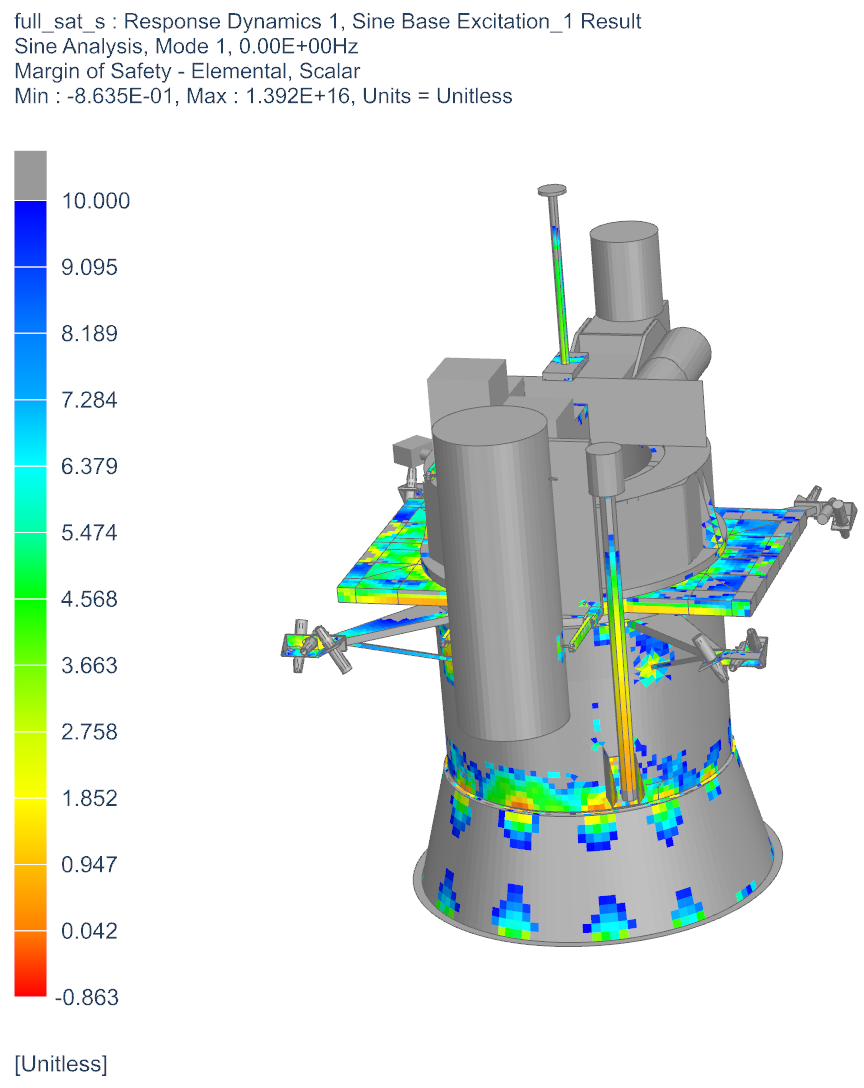Select the 5.474 legend text entry
This screenshot has width=864, height=1088.
pyautogui.click(x=88, y=532)
